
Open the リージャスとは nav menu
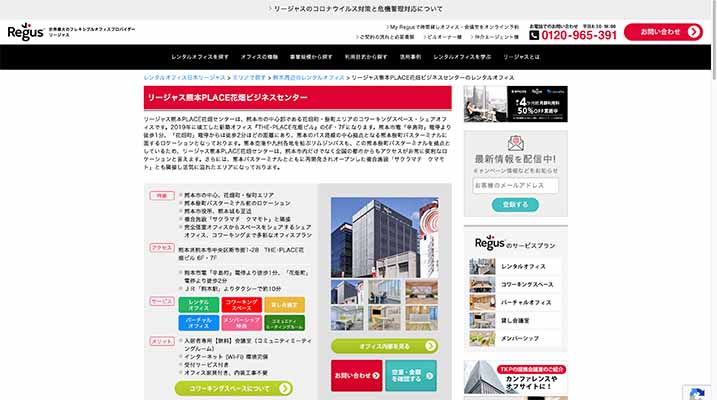coord(521,58)
